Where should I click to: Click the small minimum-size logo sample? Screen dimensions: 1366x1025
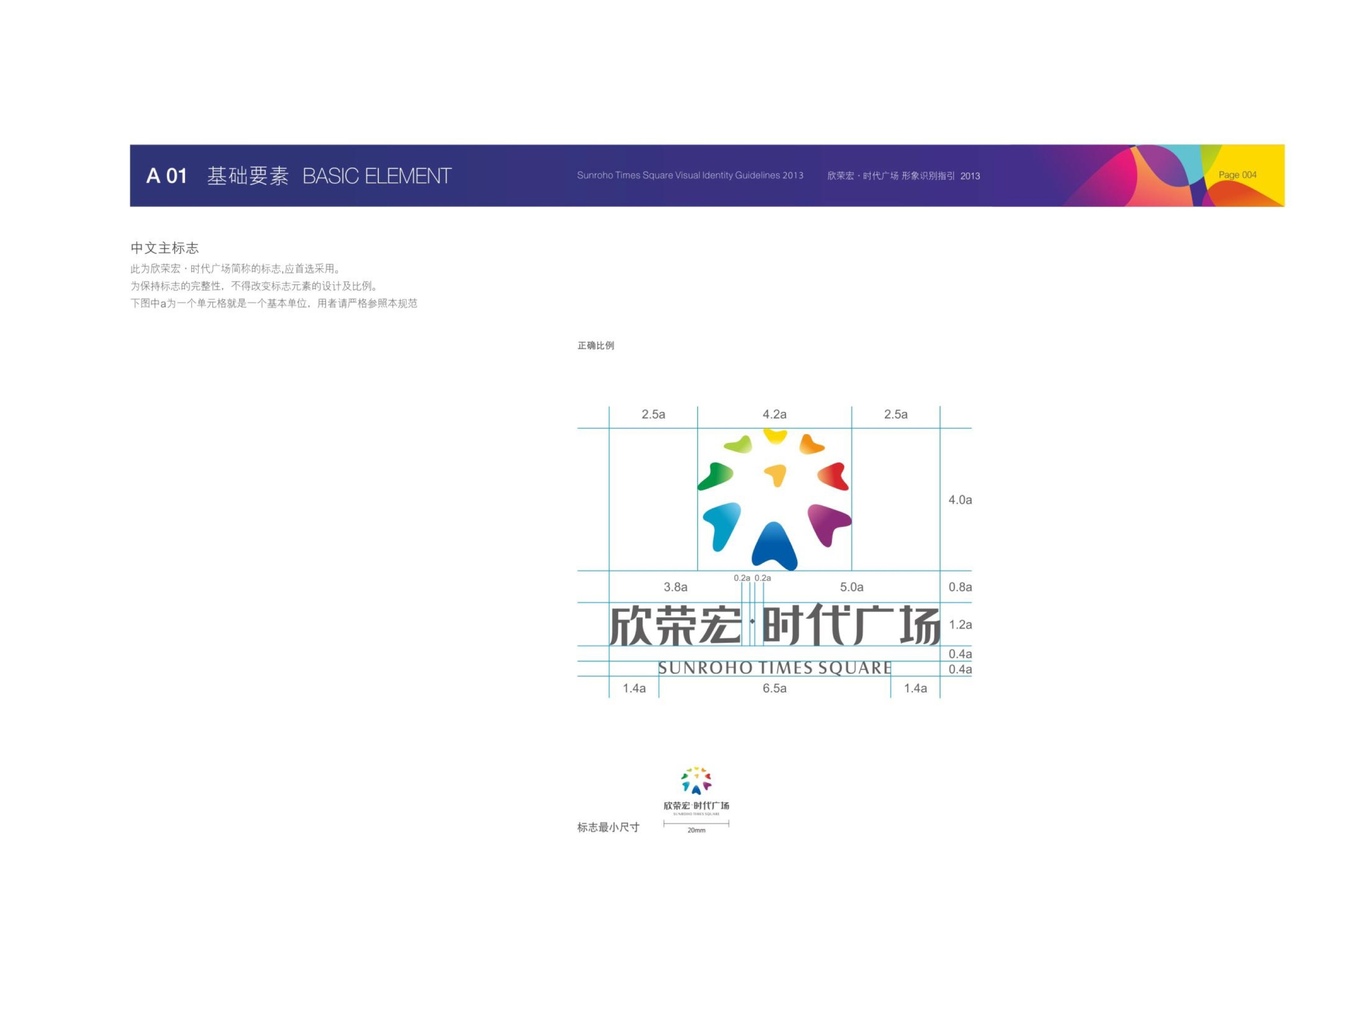click(696, 791)
